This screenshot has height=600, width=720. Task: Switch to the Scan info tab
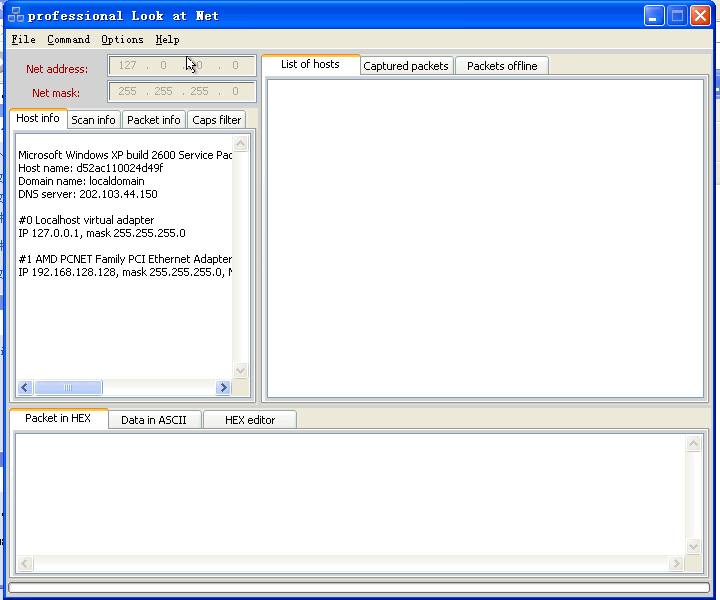(93, 120)
